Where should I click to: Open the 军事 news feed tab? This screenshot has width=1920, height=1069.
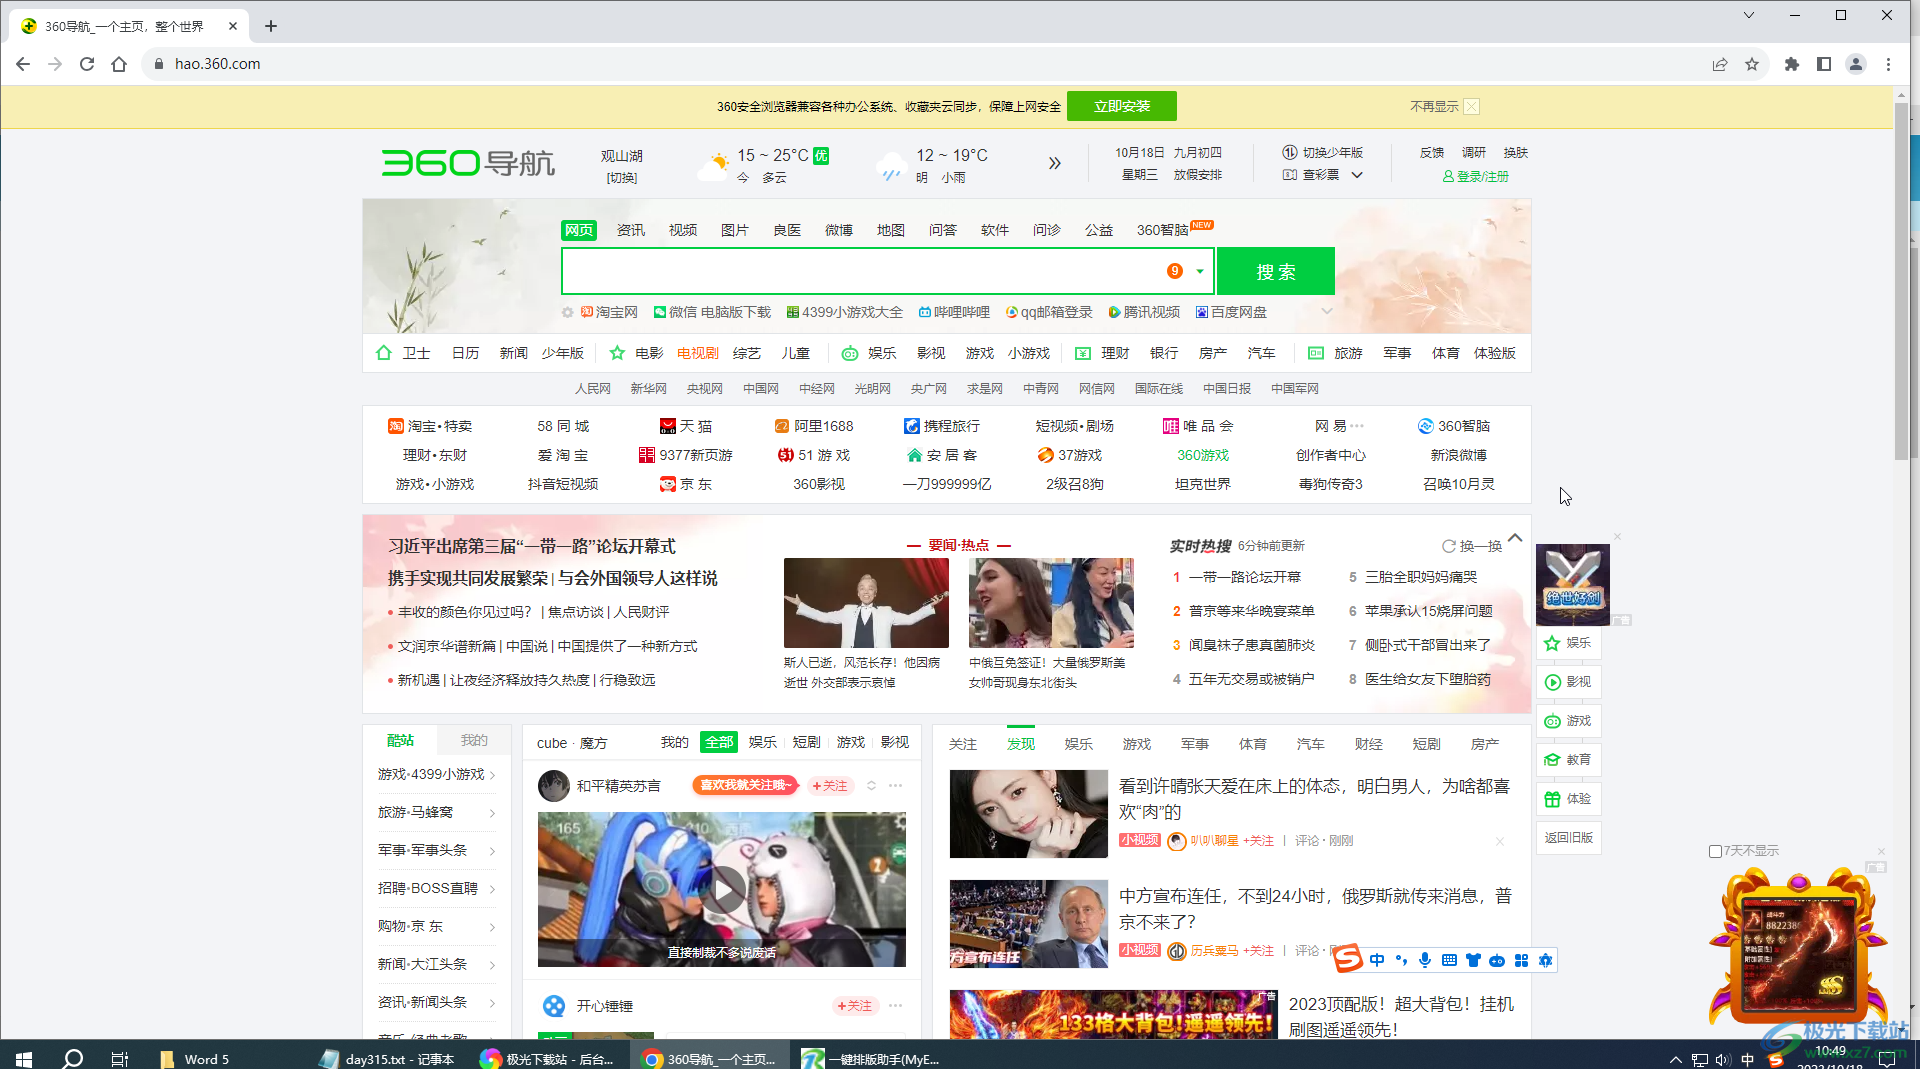[x=1194, y=744]
